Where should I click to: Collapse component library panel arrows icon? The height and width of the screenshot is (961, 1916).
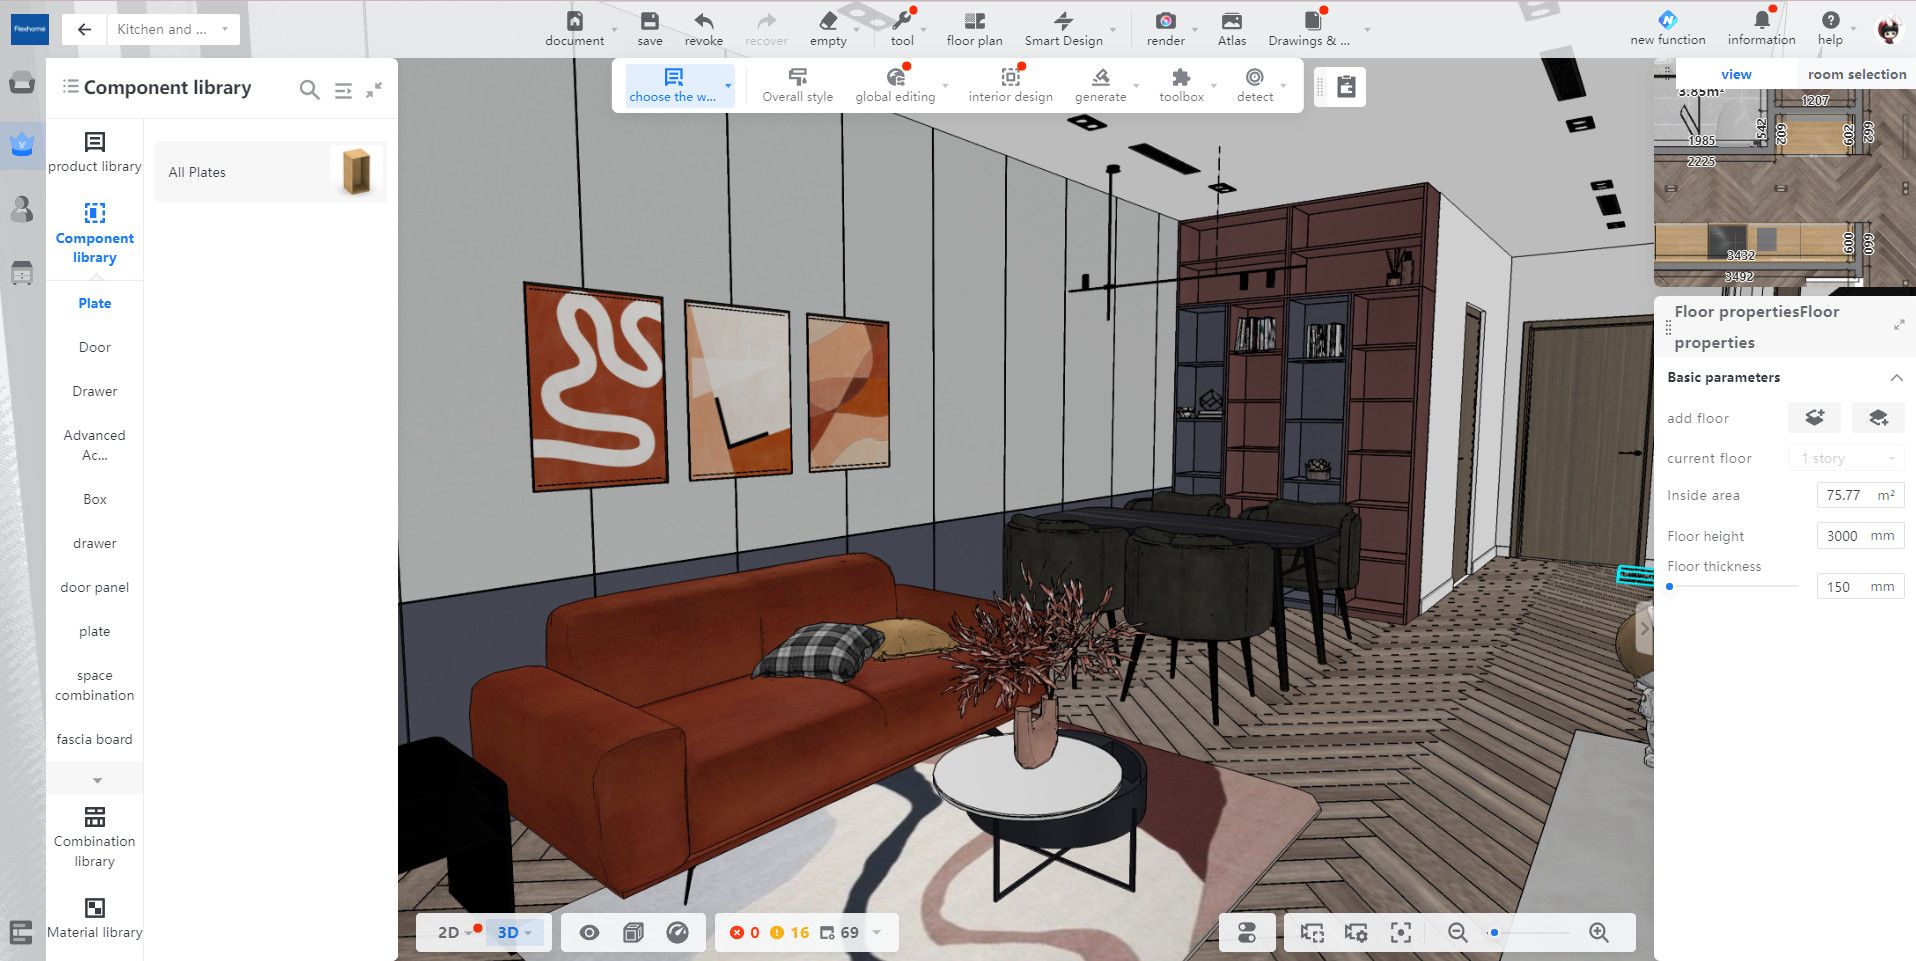coord(374,90)
